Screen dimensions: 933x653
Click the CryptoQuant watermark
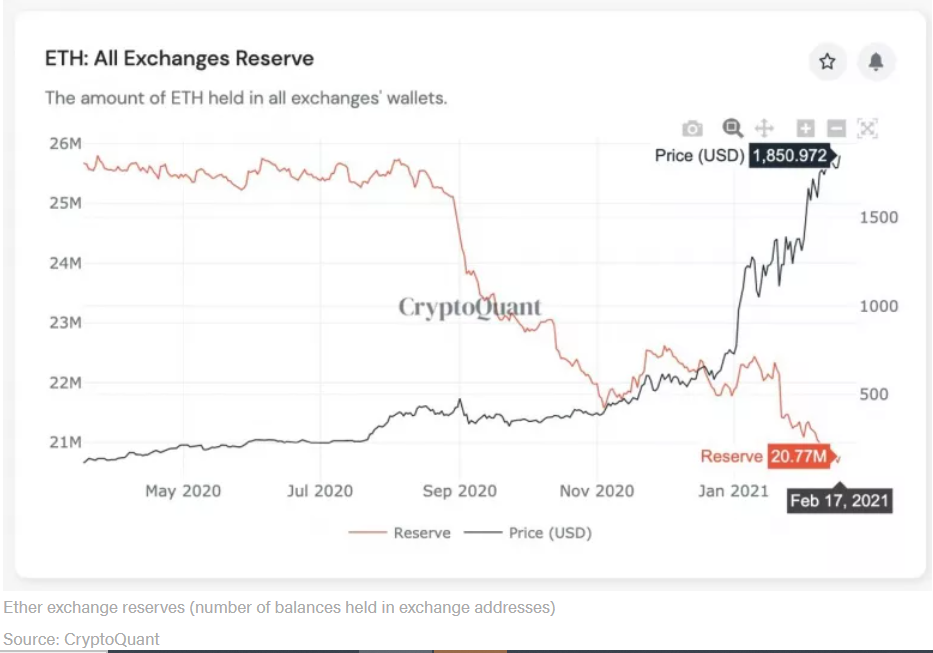[x=469, y=308]
